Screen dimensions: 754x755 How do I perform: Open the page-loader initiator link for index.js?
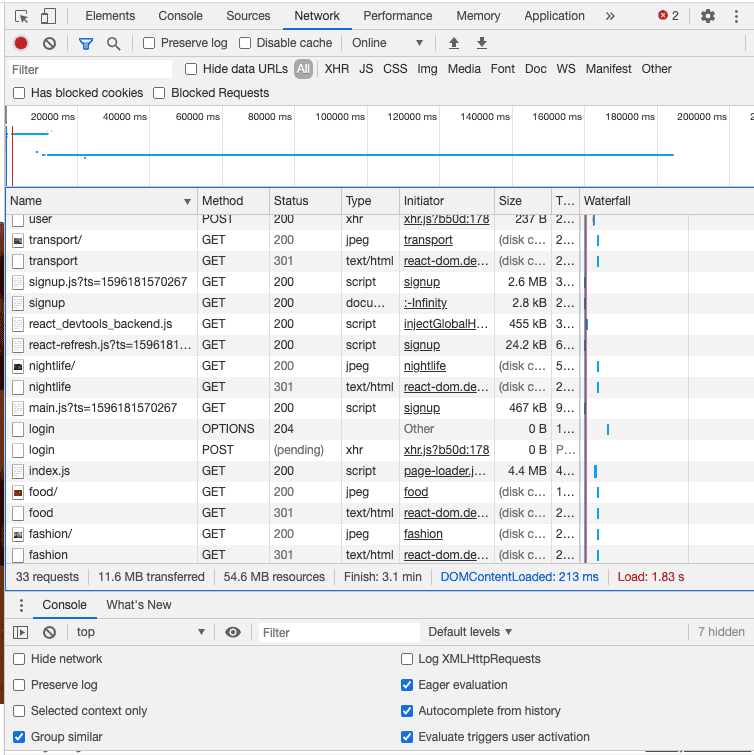[x=446, y=471]
